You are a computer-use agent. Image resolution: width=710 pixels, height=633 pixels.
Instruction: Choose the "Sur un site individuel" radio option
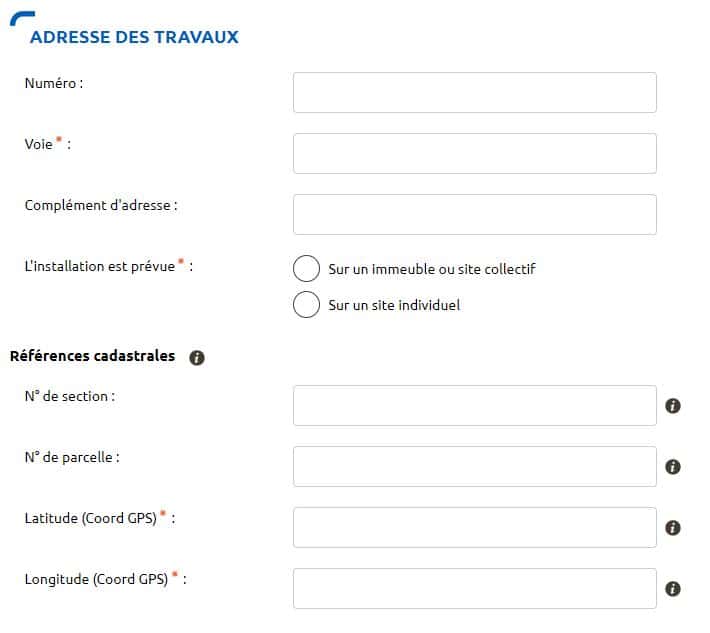click(x=306, y=304)
